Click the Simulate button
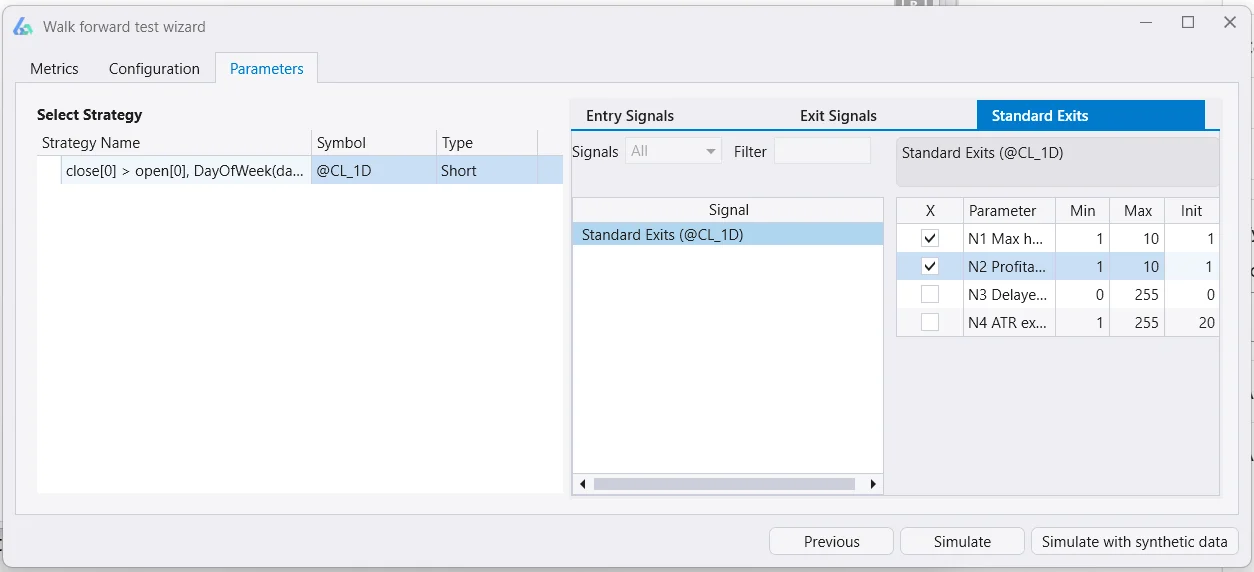The width and height of the screenshot is (1254, 572). [x=962, y=541]
